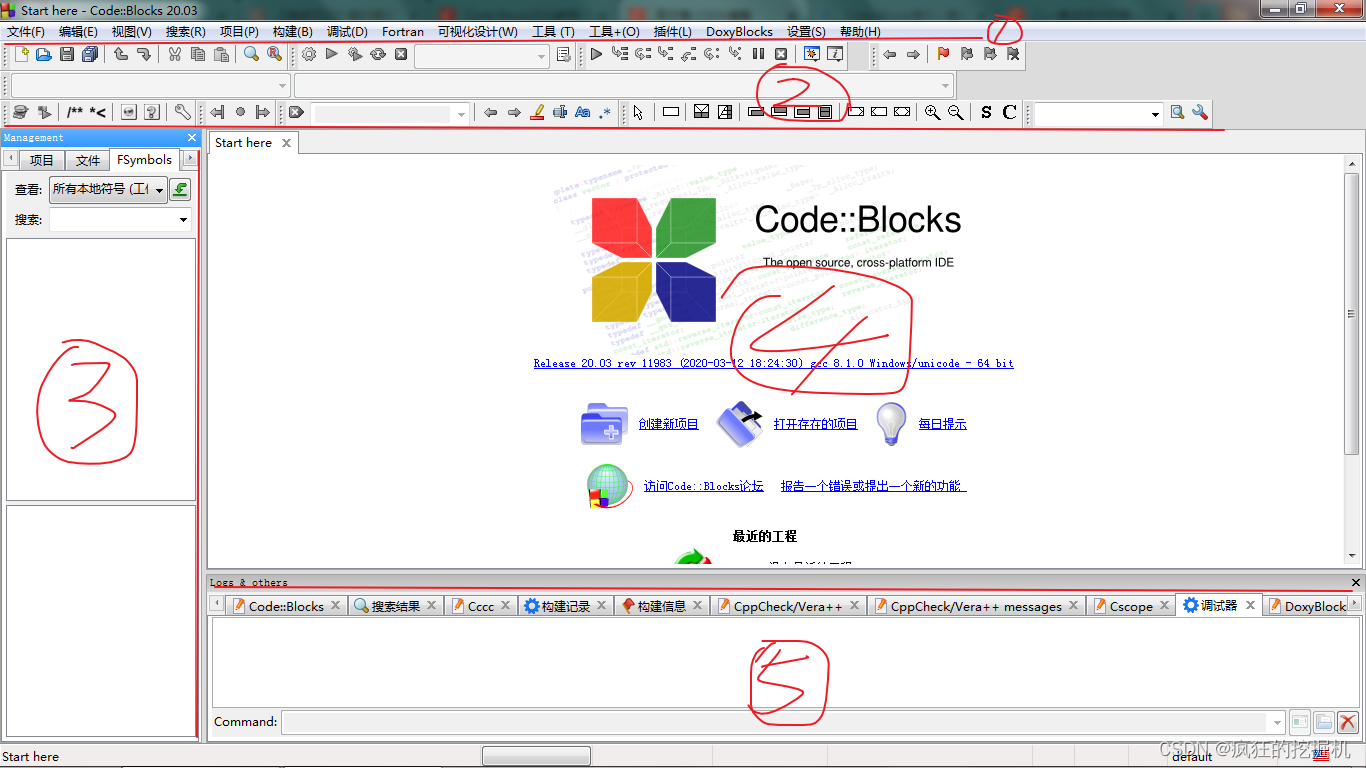Click the Save all files icon
1366x768 pixels.
click(90, 54)
